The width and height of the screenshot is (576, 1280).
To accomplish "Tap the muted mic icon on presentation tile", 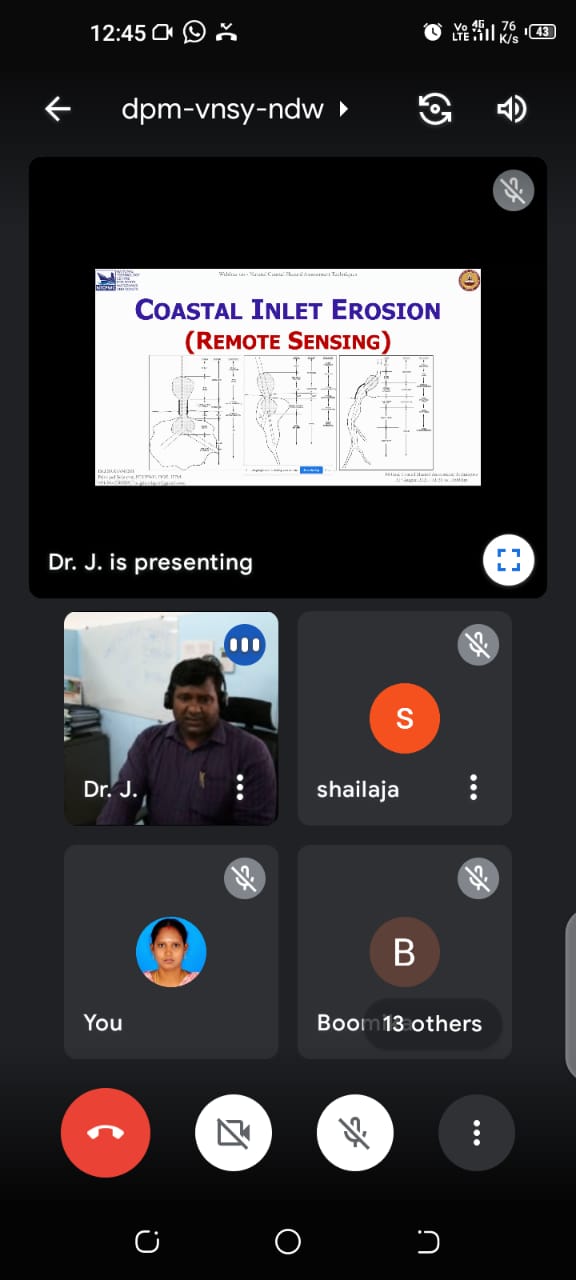I will click(513, 189).
